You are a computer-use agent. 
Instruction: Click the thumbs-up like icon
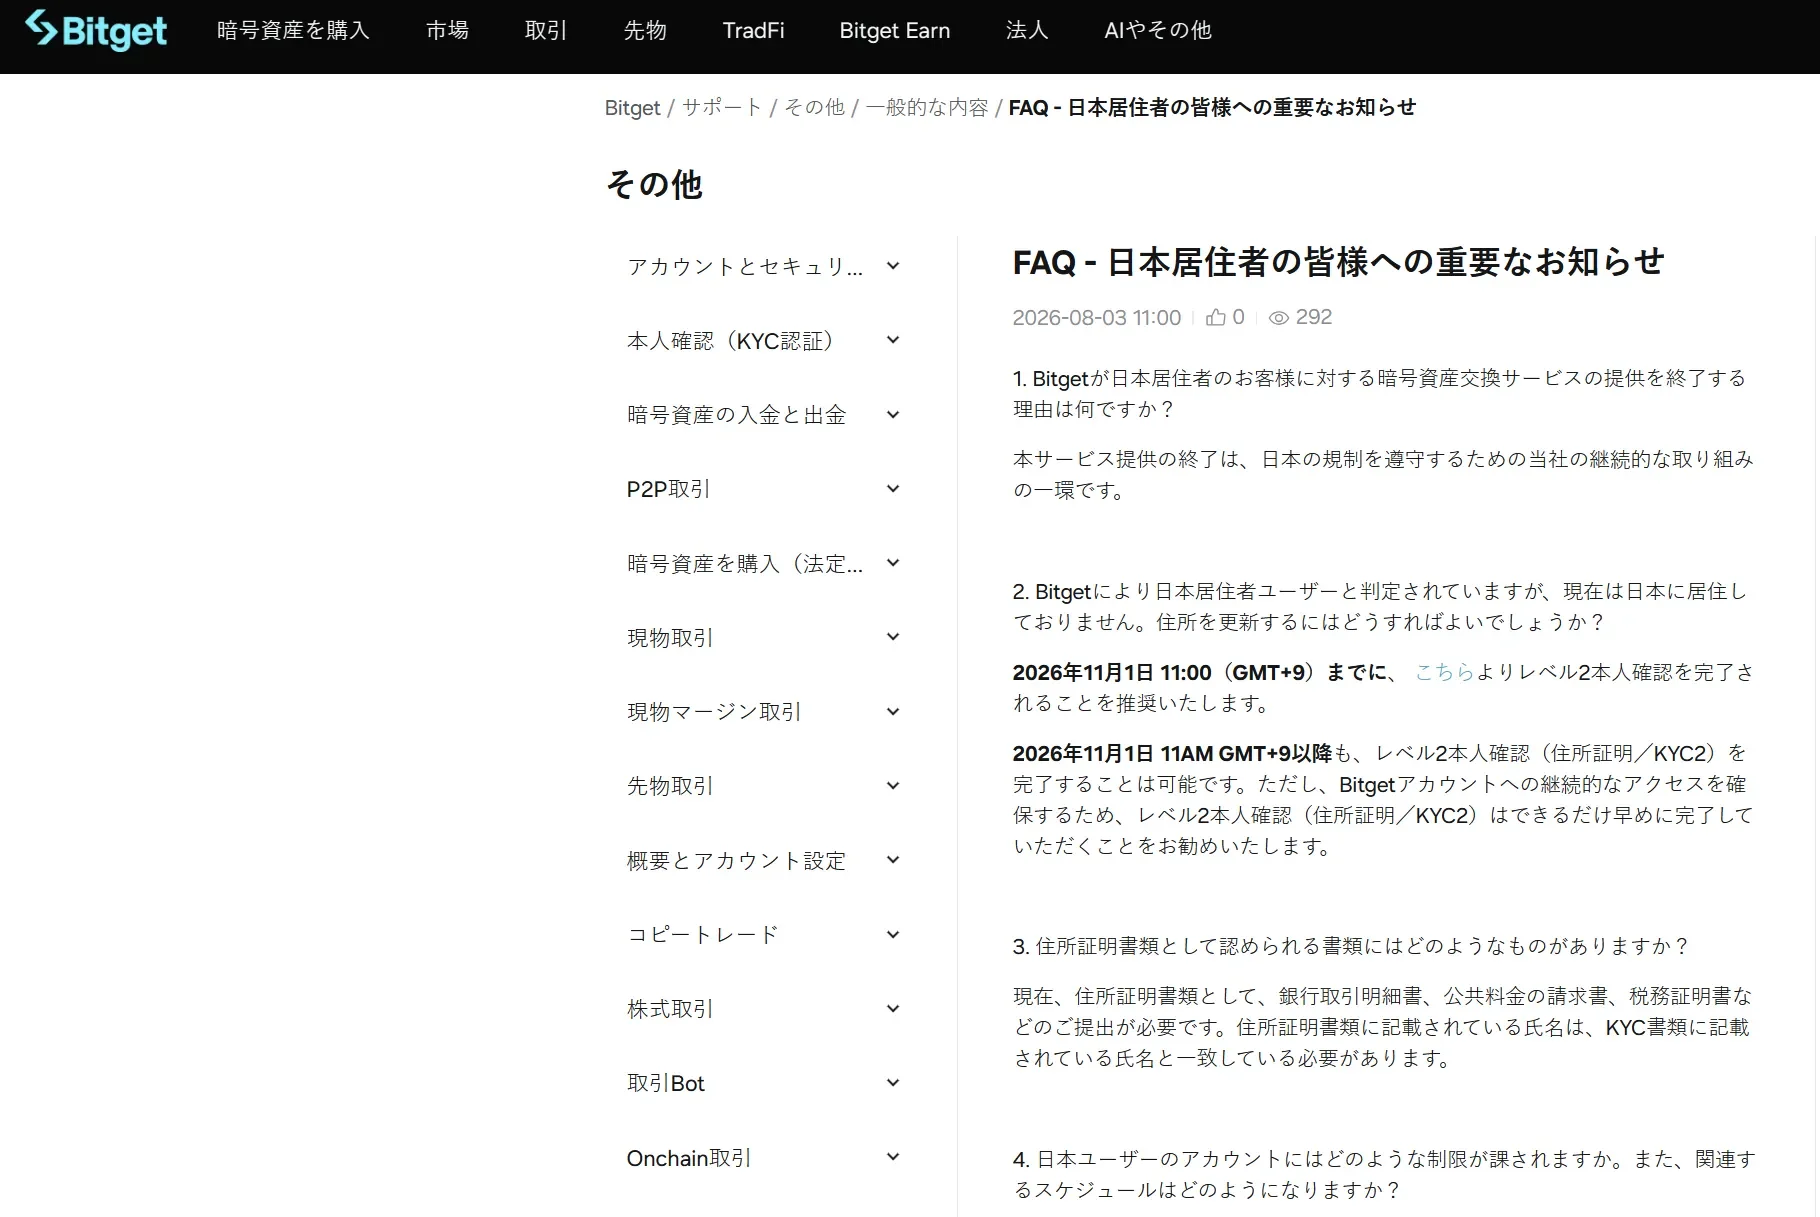click(x=1216, y=318)
